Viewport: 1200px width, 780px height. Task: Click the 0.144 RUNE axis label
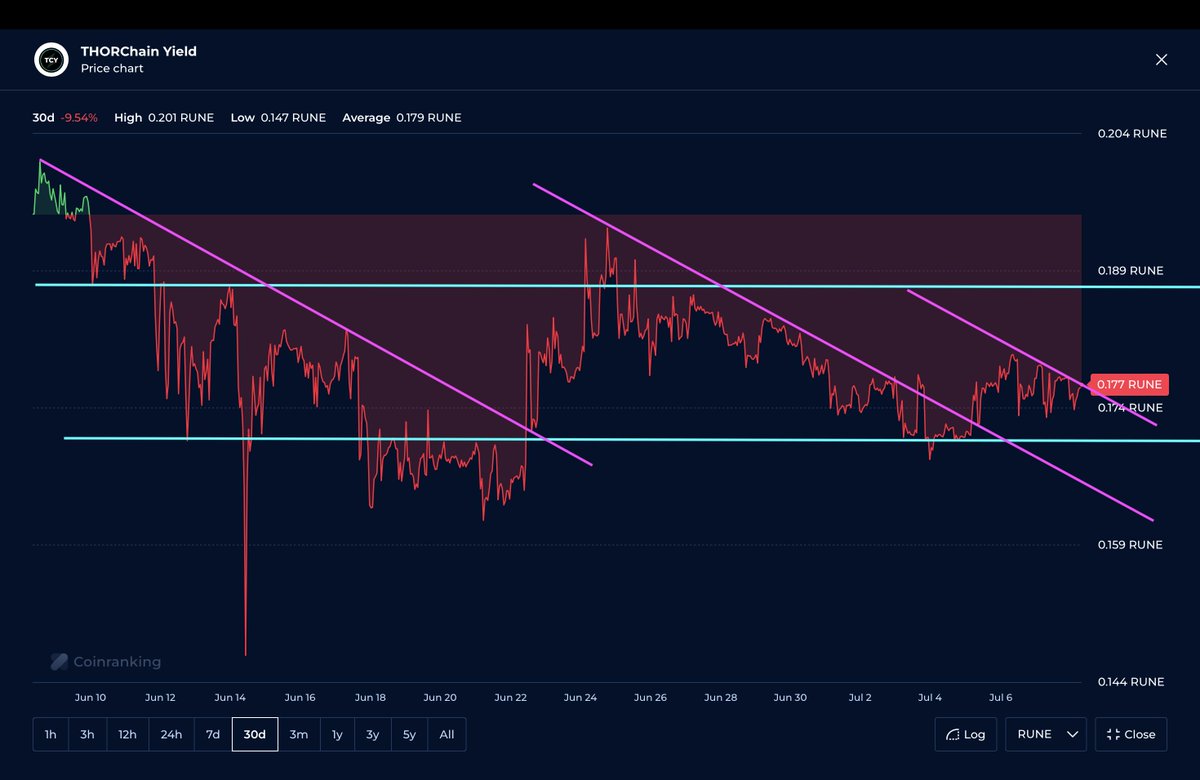1130,682
